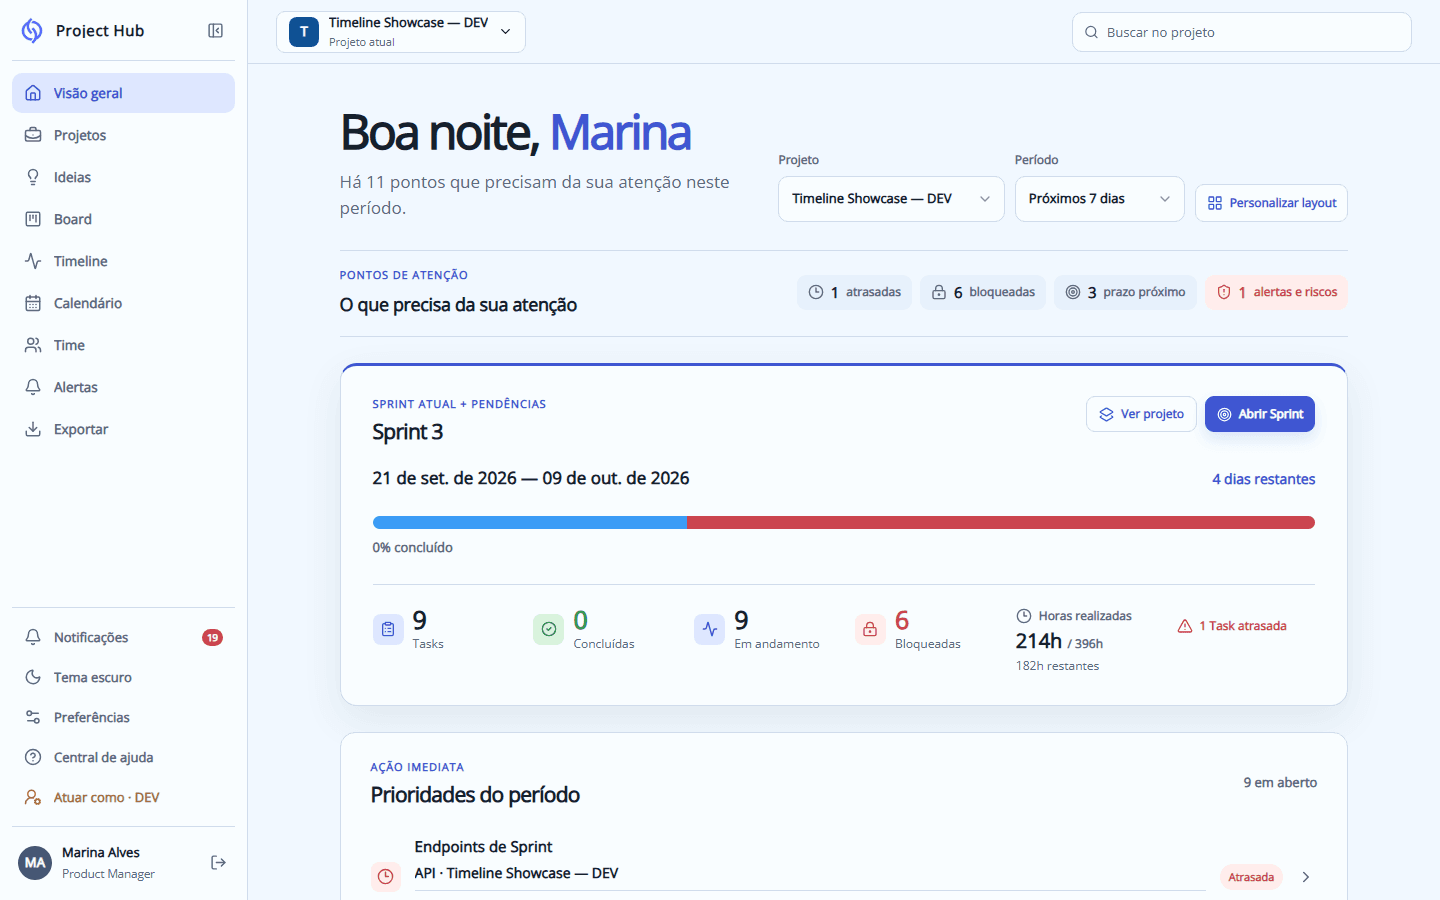Filter by 3 prazo próximo chip
Viewport: 1440px width, 900px height.
click(x=1125, y=292)
